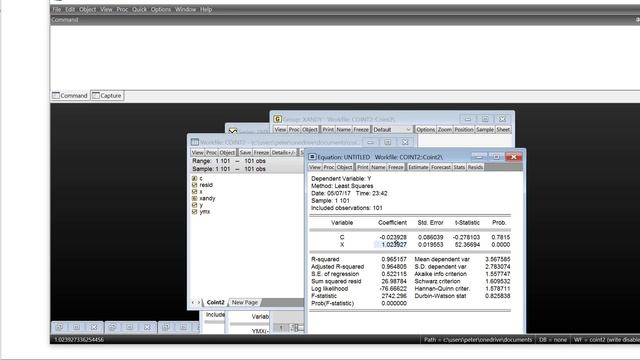Click the DB = none status bar entry
The image size is (640, 360).
[x=553, y=340]
